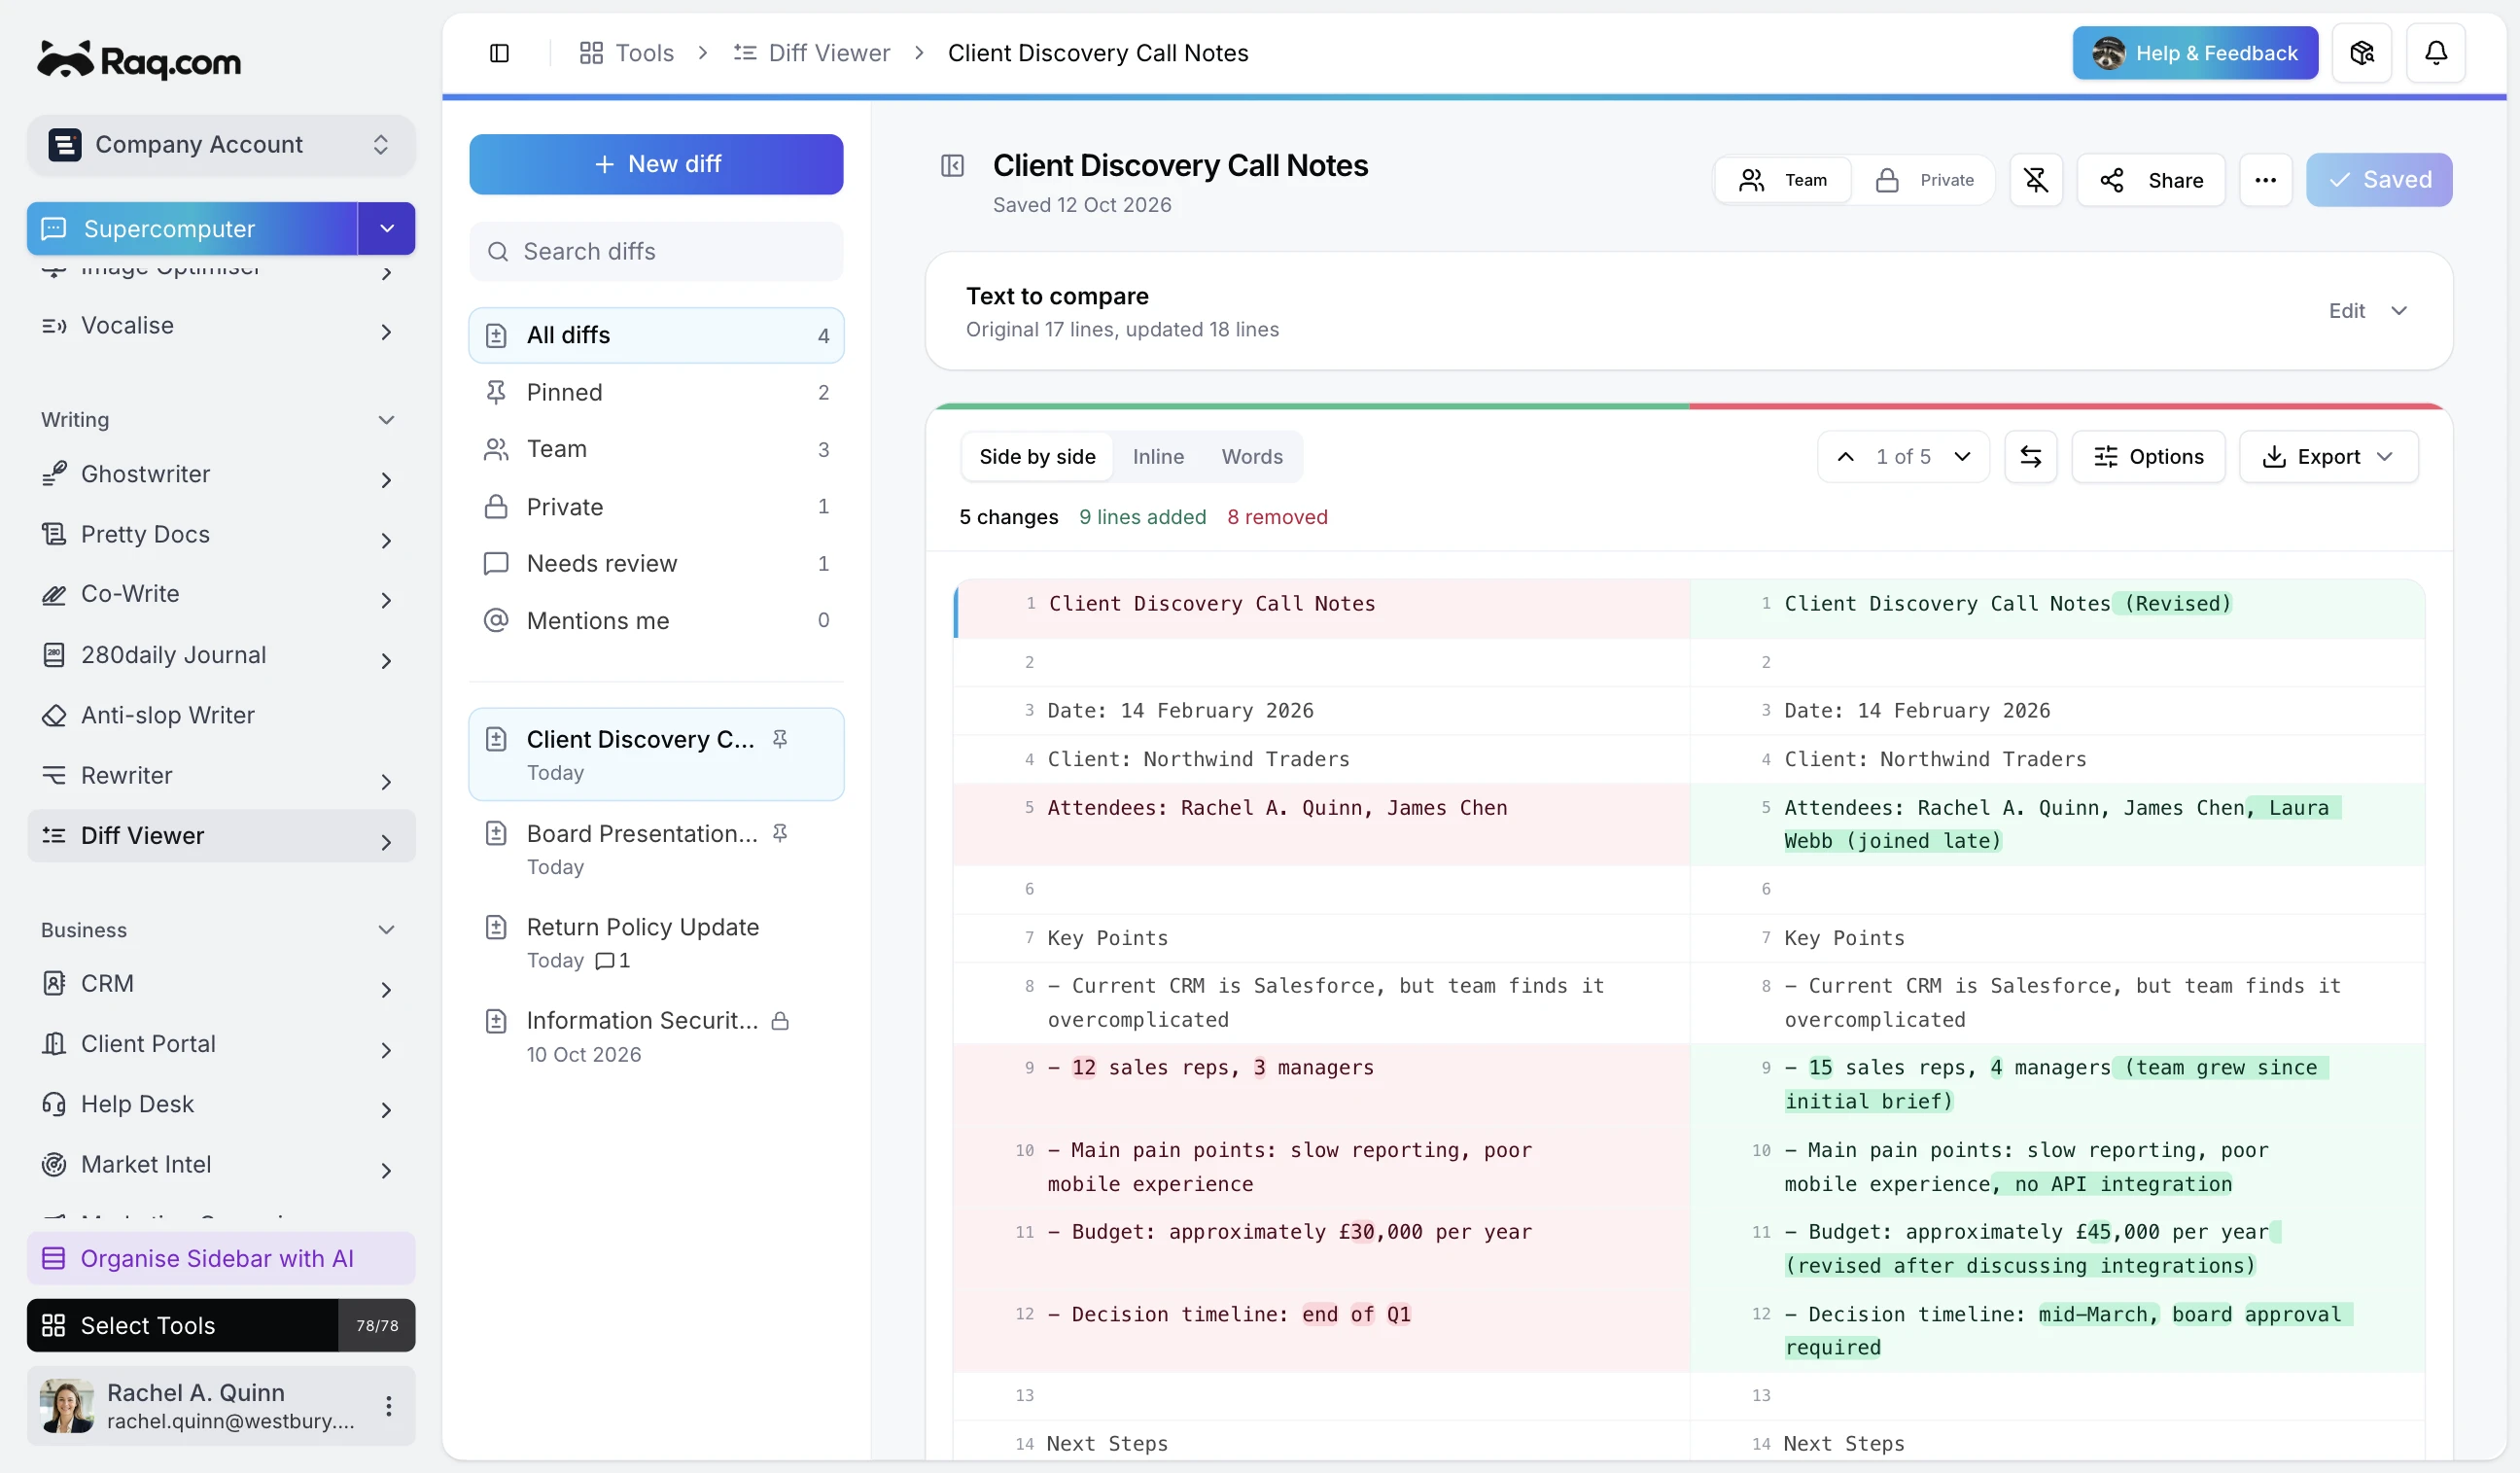
Task: Focus the Search diffs field
Action: (656, 252)
